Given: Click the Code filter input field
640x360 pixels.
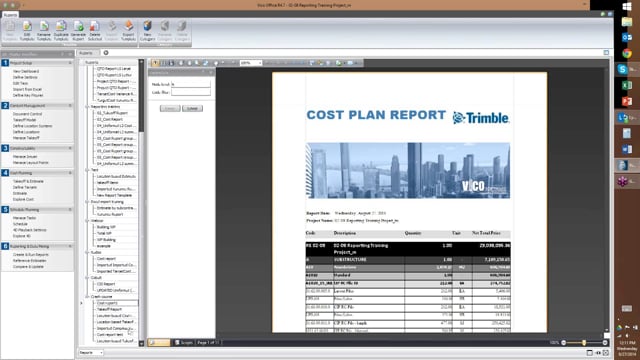Looking at the screenshot, I should pyautogui.click(x=191, y=93).
